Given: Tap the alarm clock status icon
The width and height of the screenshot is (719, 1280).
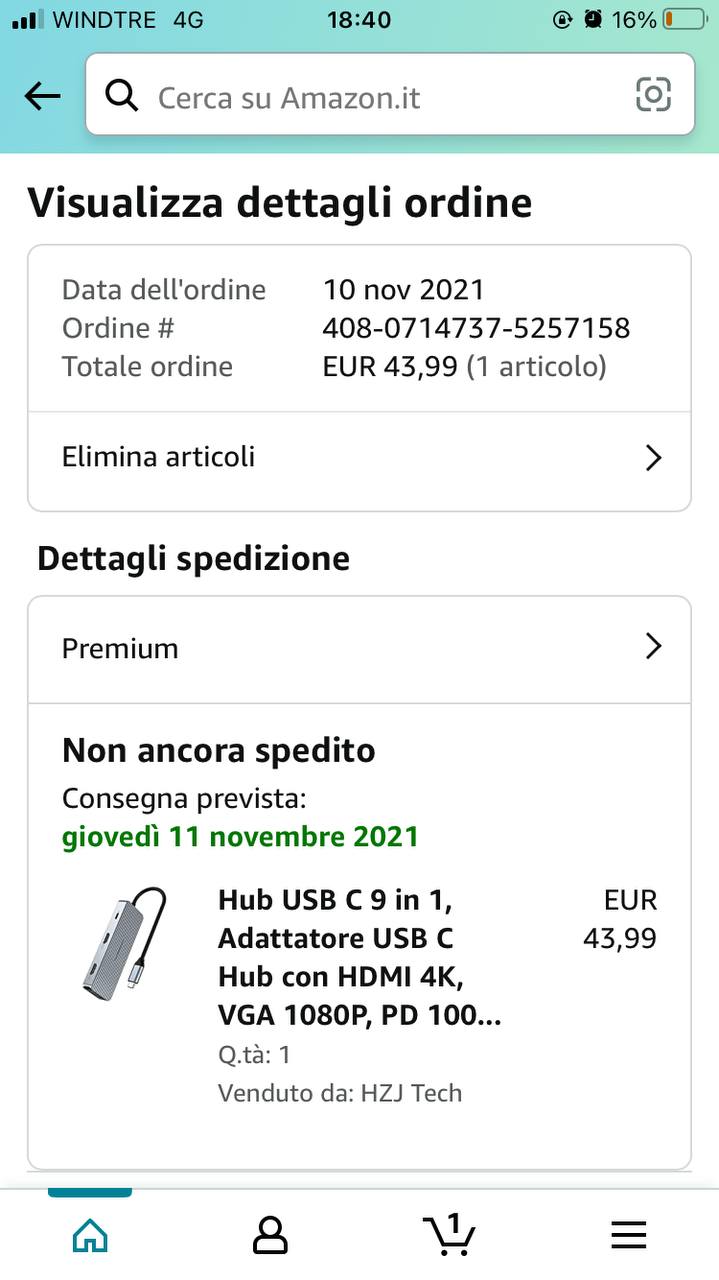Looking at the screenshot, I should click(594, 19).
